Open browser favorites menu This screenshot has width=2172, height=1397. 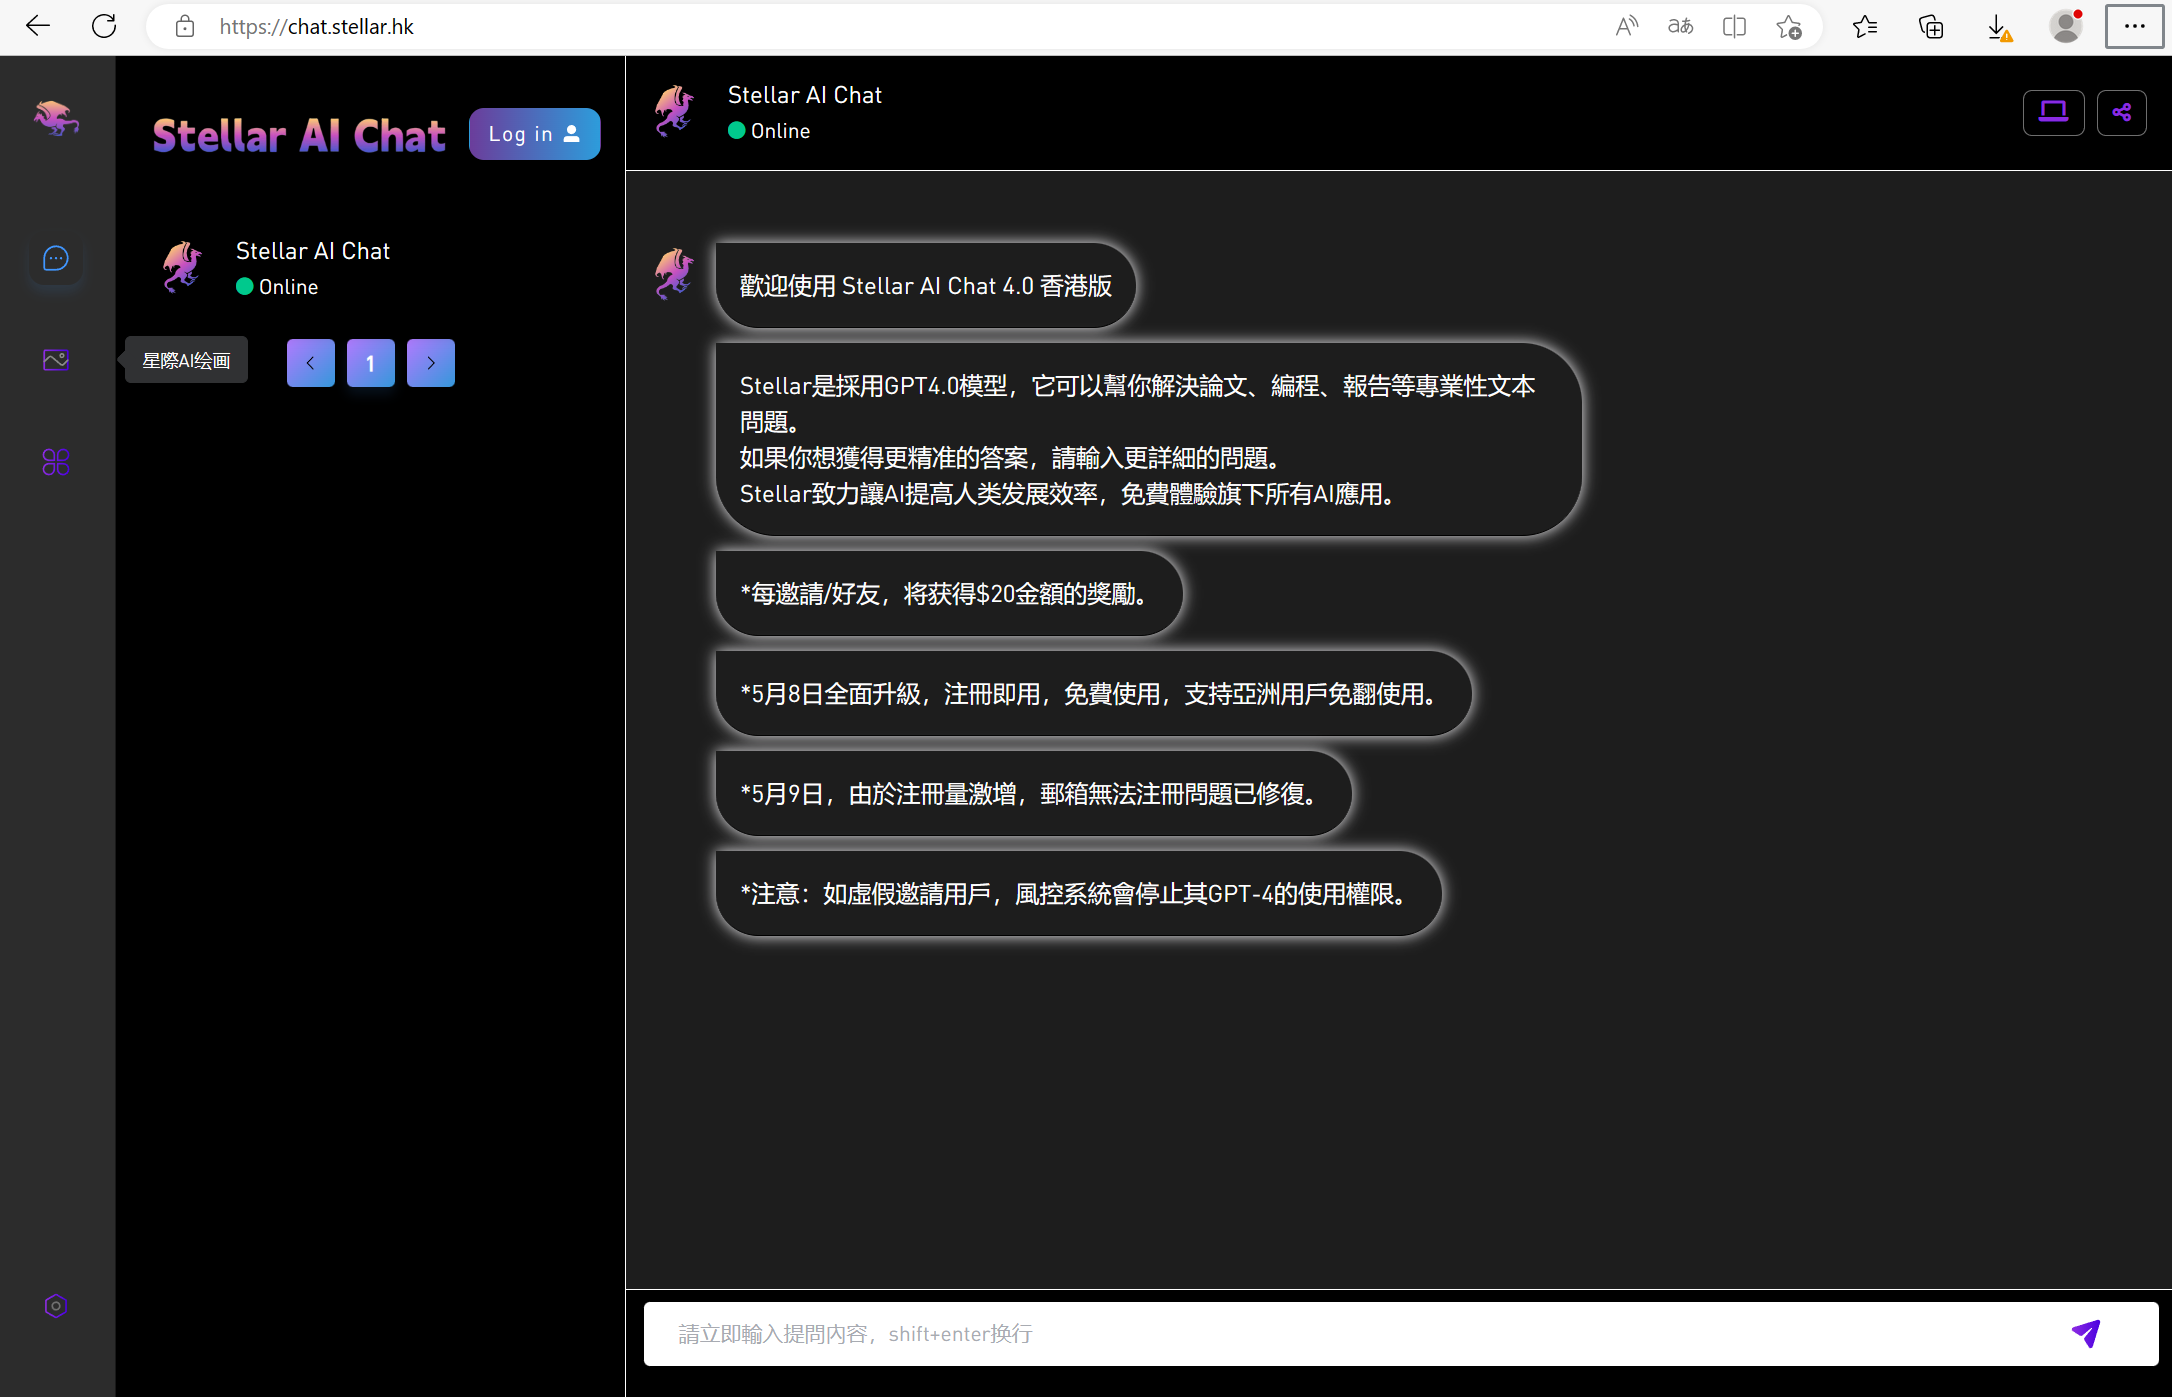click(x=1864, y=26)
